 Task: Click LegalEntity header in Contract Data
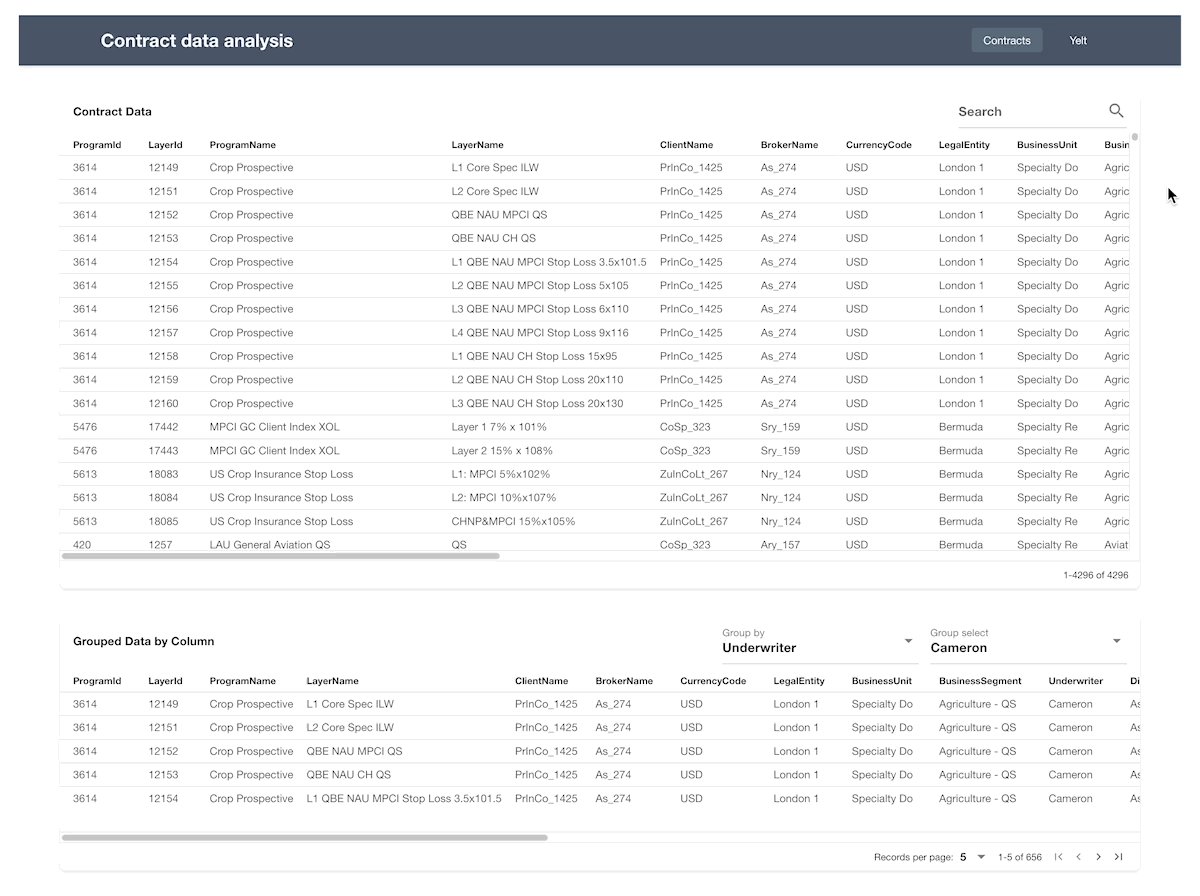[x=964, y=145]
